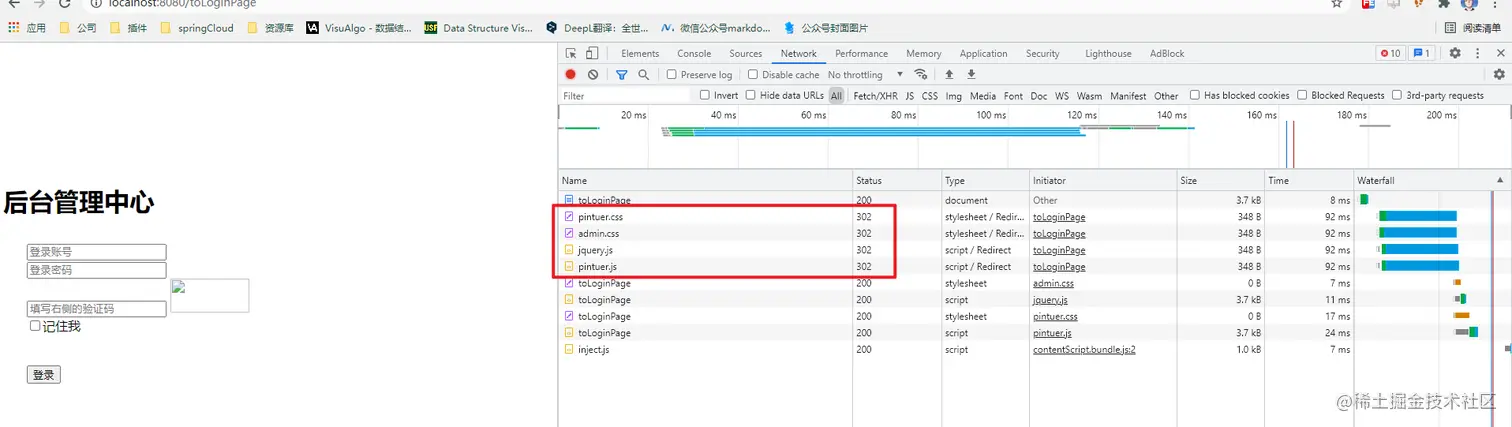Image resolution: width=1512 pixels, height=427 pixels.
Task: Open DevTools three-dot customize menu
Action: tap(1477, 54)
